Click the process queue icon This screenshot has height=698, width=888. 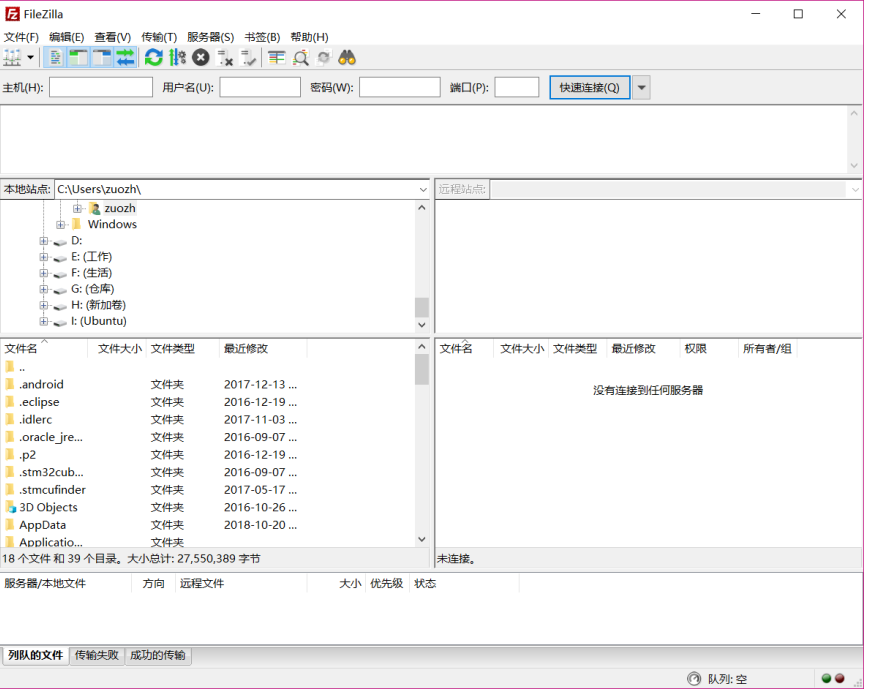point(176,57)
